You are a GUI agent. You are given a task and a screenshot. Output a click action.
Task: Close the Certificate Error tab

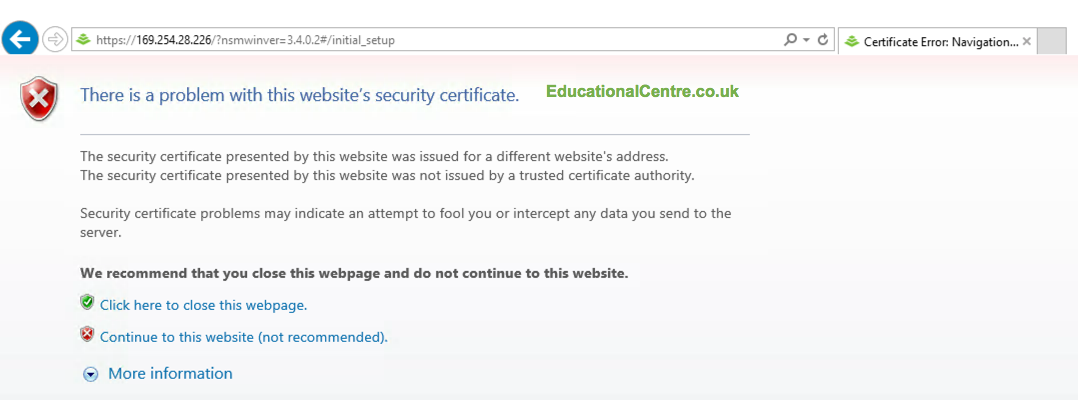[x=1026, y=41]
